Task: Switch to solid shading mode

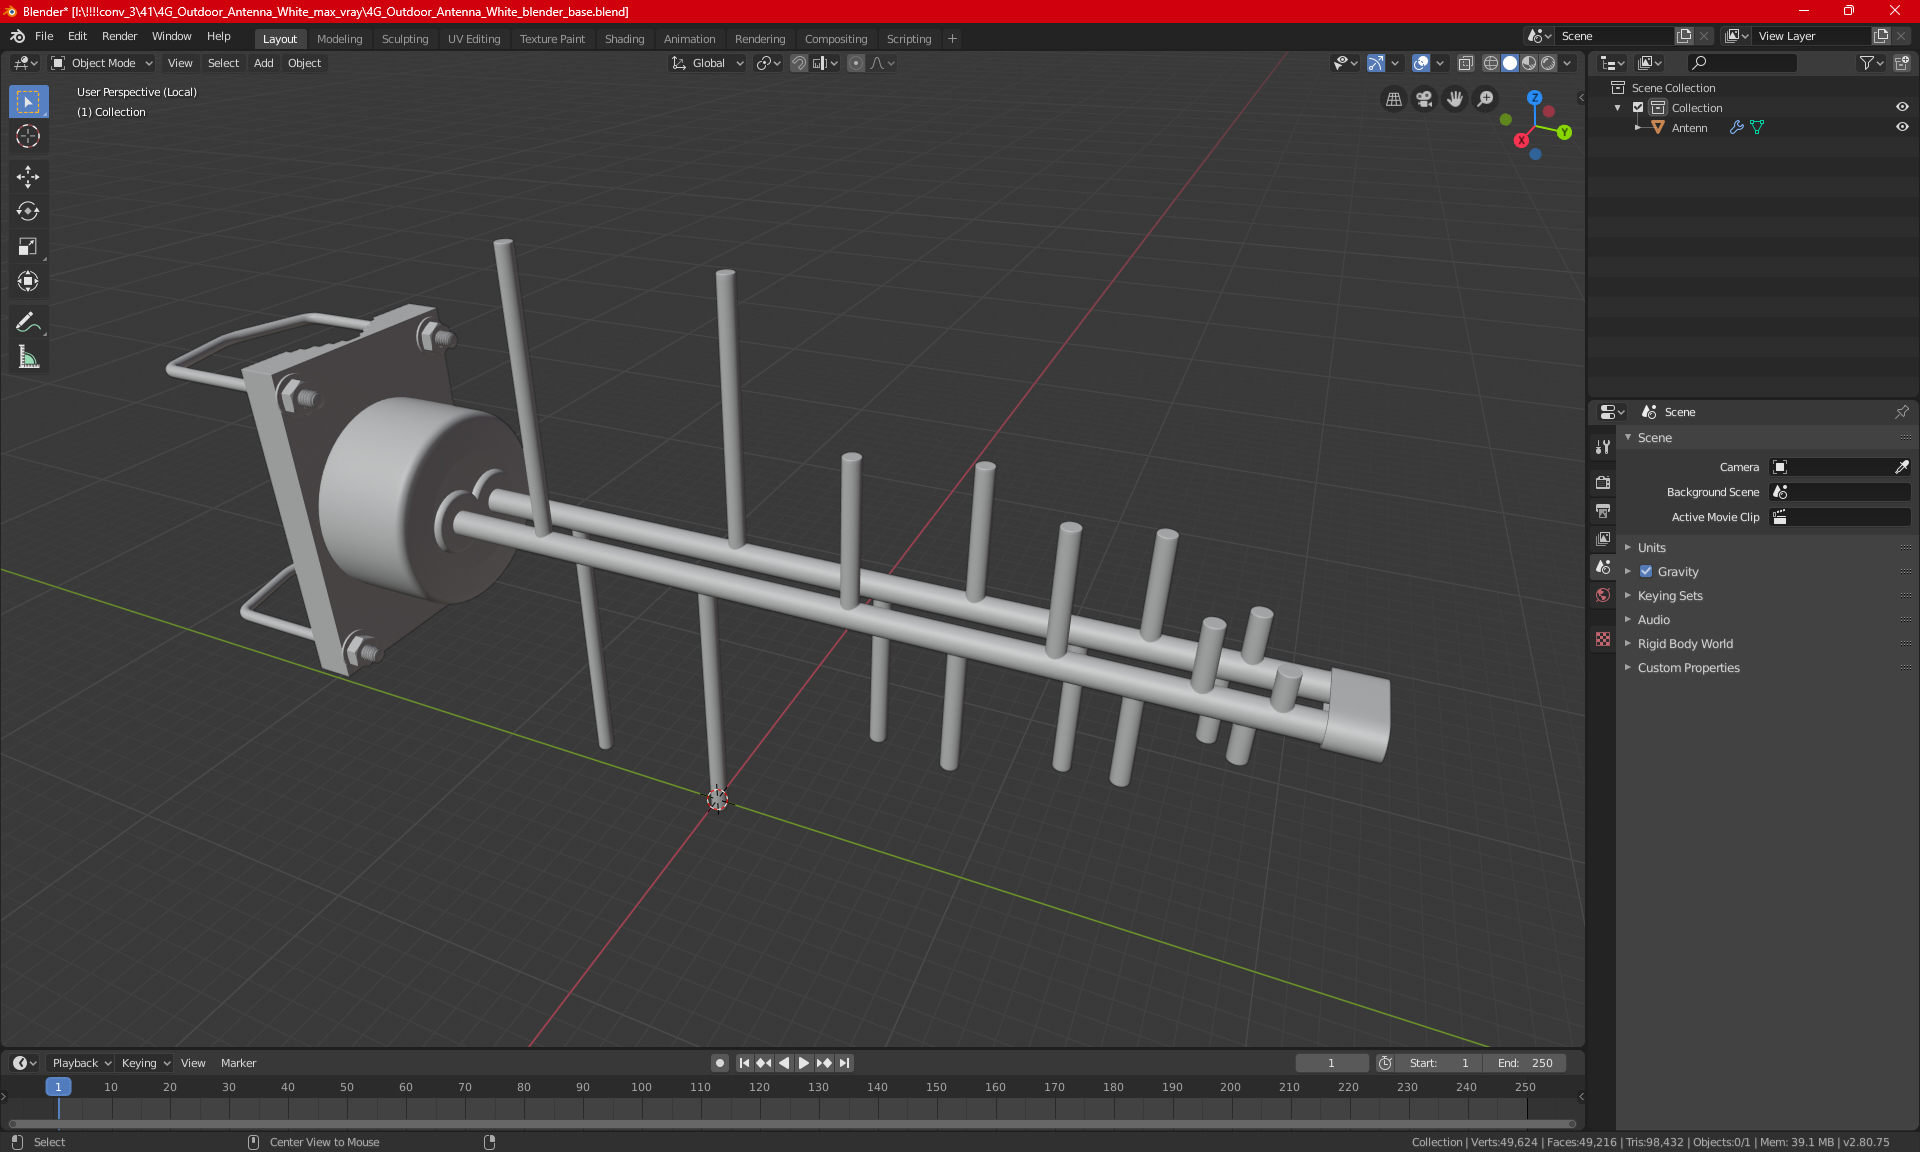Action: (1510, 63)
